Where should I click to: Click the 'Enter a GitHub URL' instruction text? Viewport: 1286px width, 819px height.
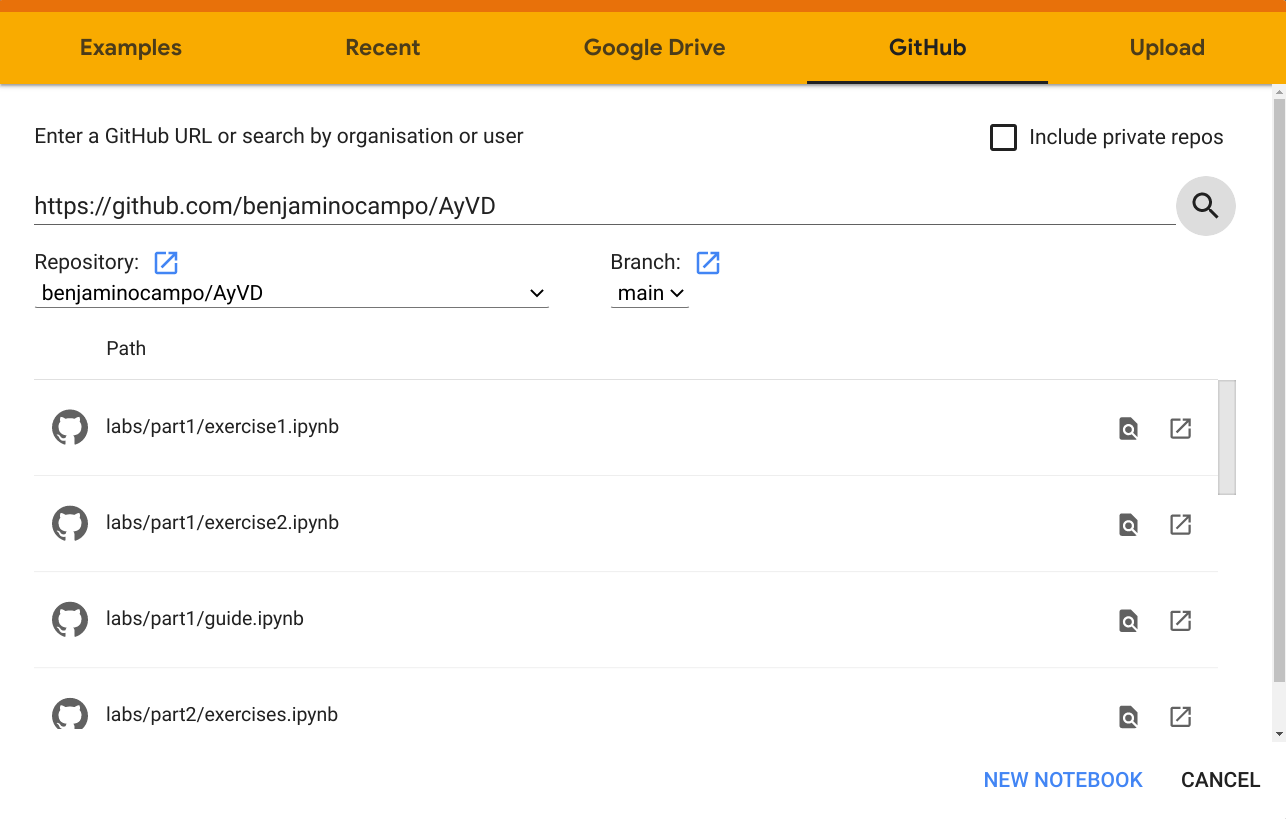(x=279, y=136)
